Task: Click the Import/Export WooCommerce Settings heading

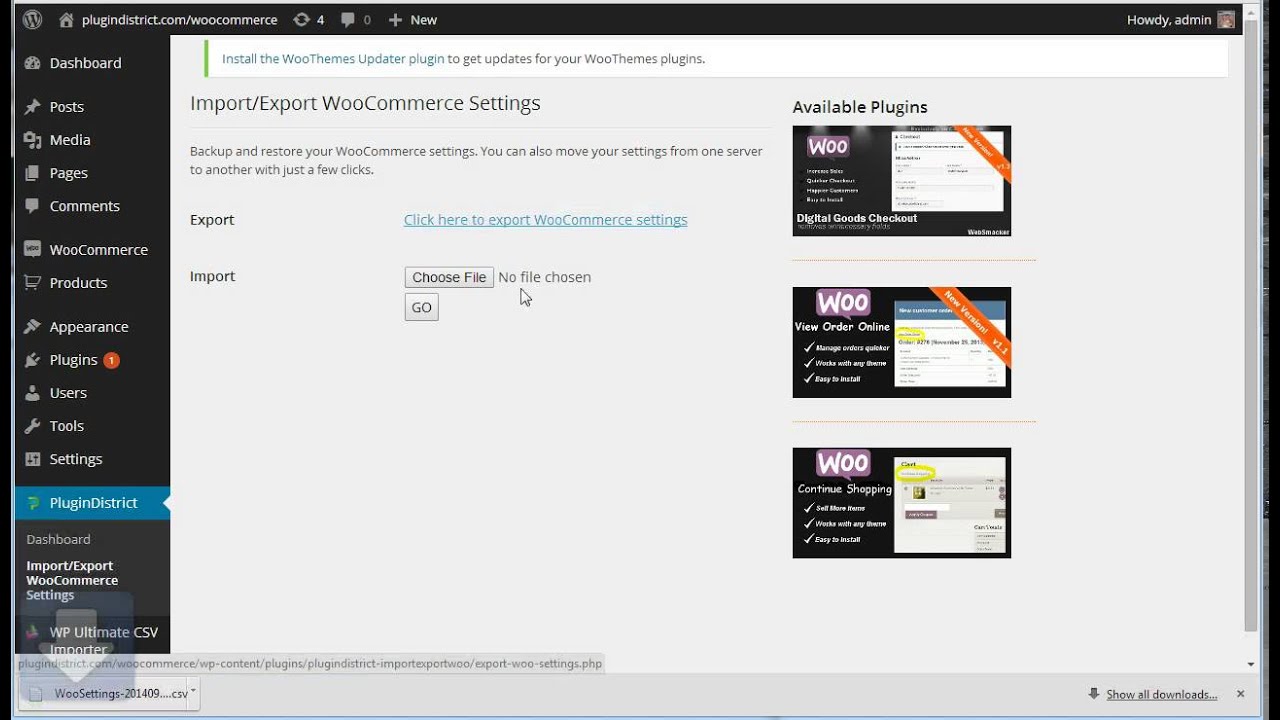Action: click(x=365, y=103)
